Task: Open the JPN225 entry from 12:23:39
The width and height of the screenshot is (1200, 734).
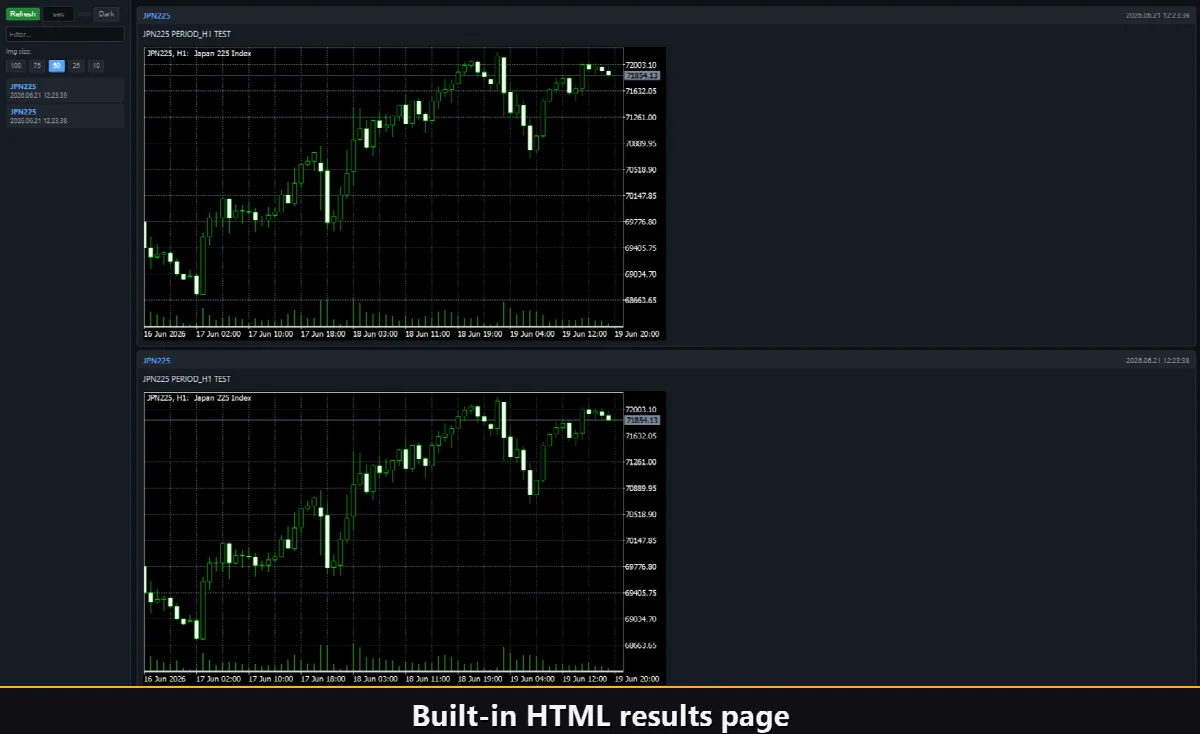Action: click(x=65, y=90)
